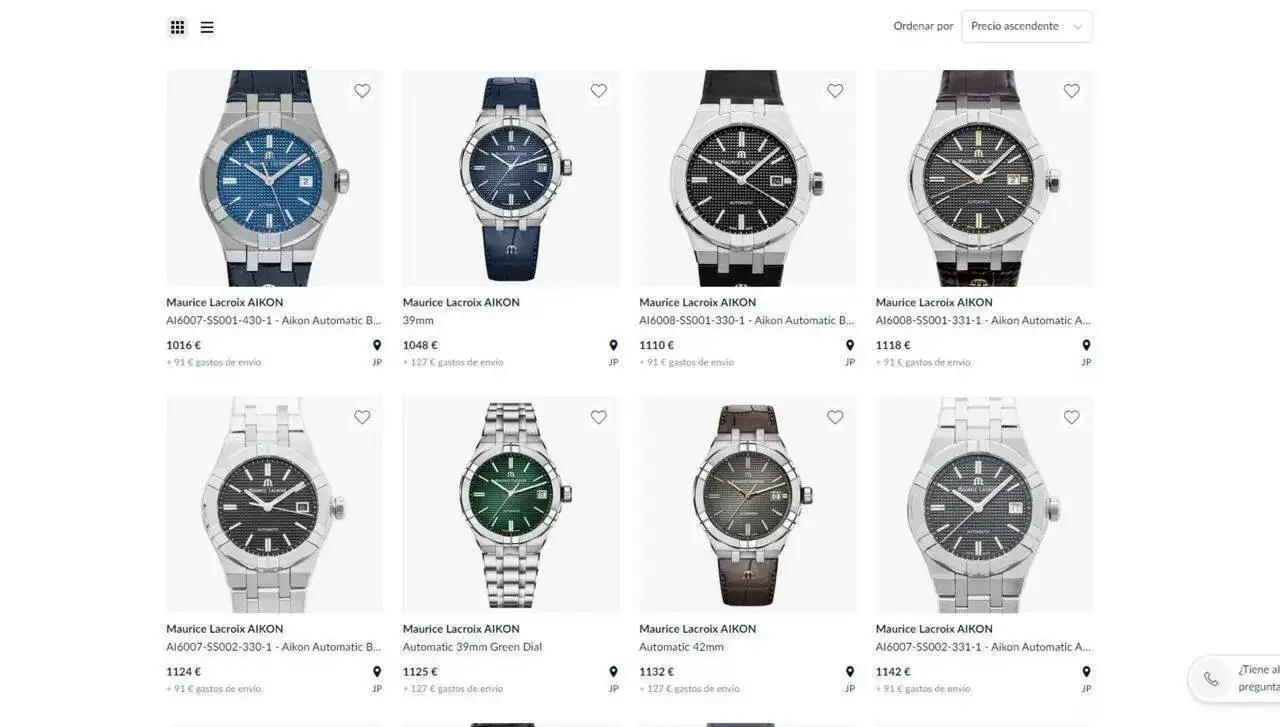Click the heart on the 1142 € AIKON

pos(1072,417)
